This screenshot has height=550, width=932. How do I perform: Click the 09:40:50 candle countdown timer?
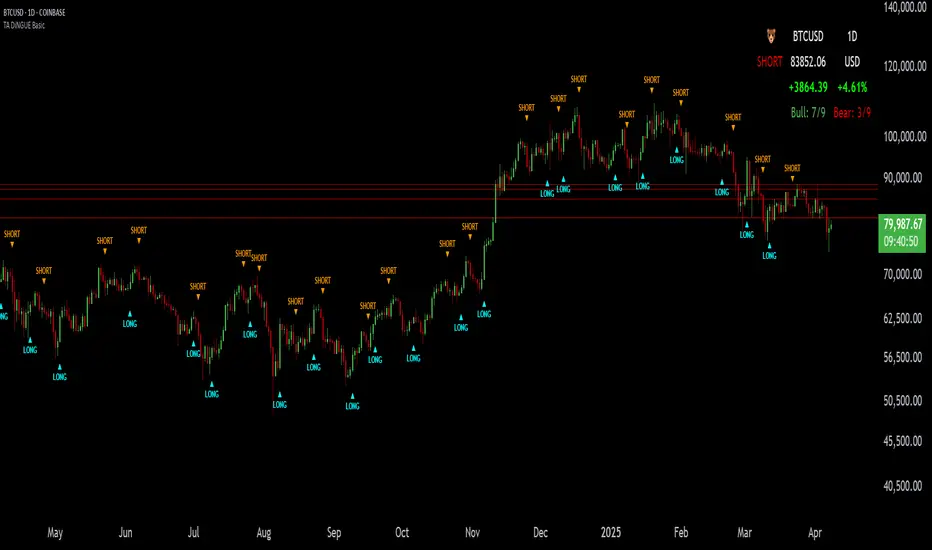(x=900, y=241)
